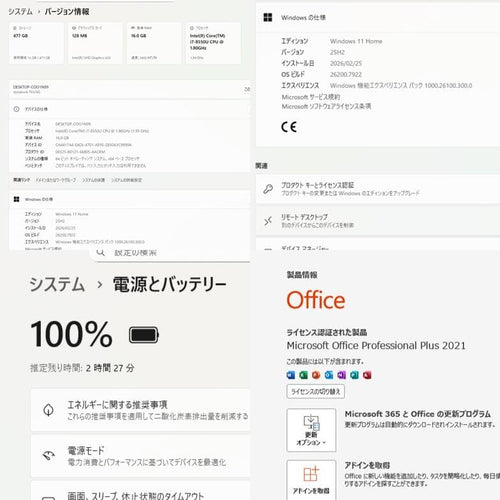Click the Excel icon under Office product

pyautogui.click(x=303, y=375)
